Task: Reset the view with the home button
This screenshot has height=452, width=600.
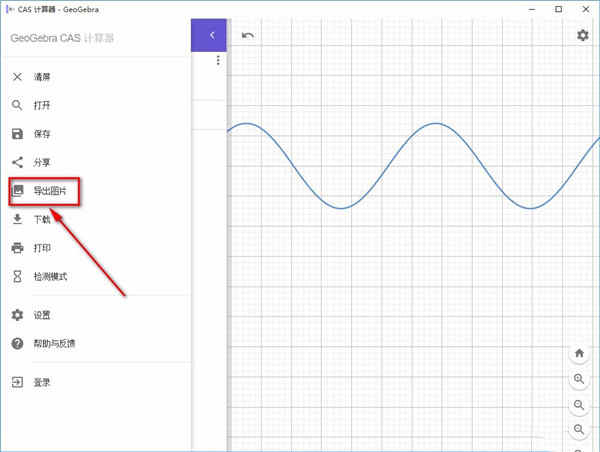Action: [579, 353]
